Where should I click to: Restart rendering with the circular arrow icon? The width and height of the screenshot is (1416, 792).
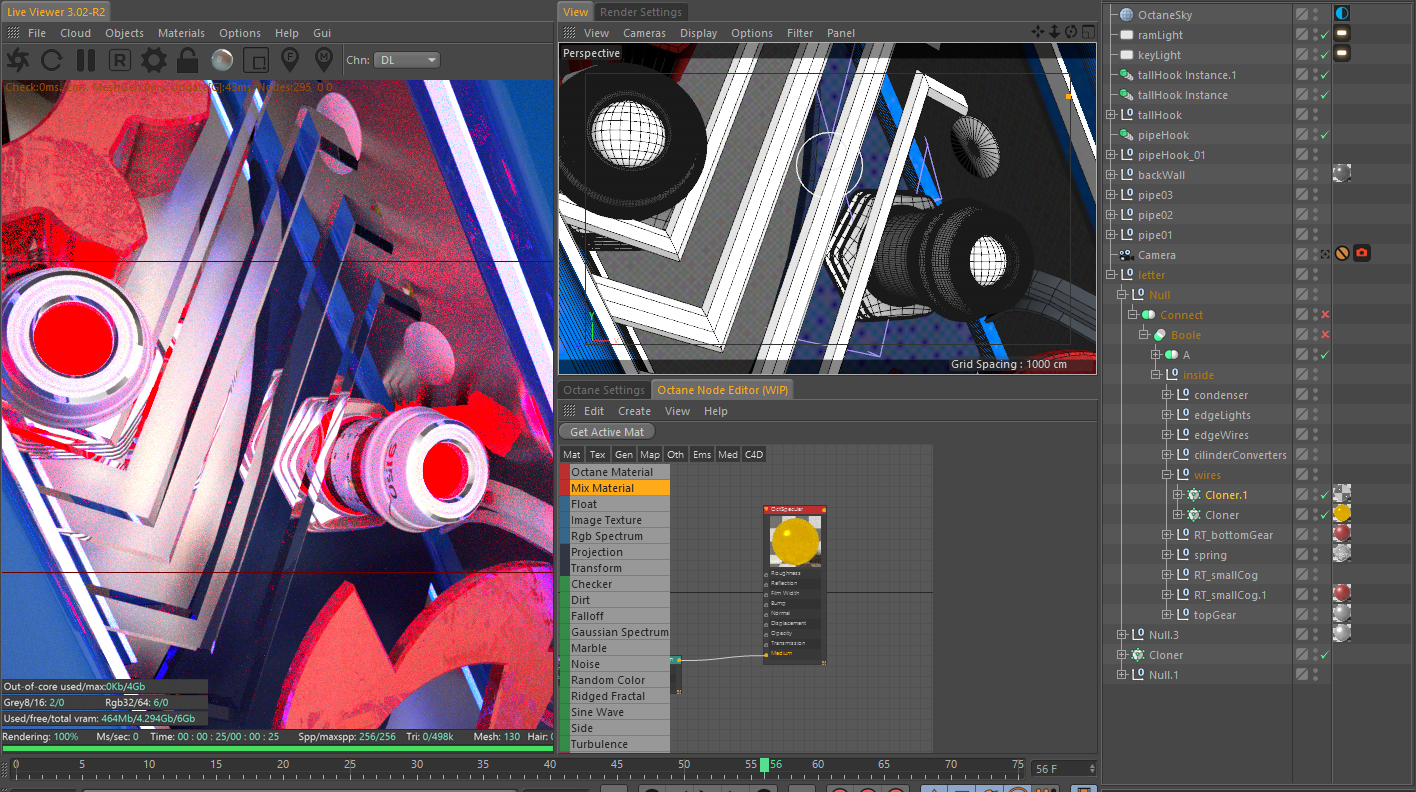point(51,60)
